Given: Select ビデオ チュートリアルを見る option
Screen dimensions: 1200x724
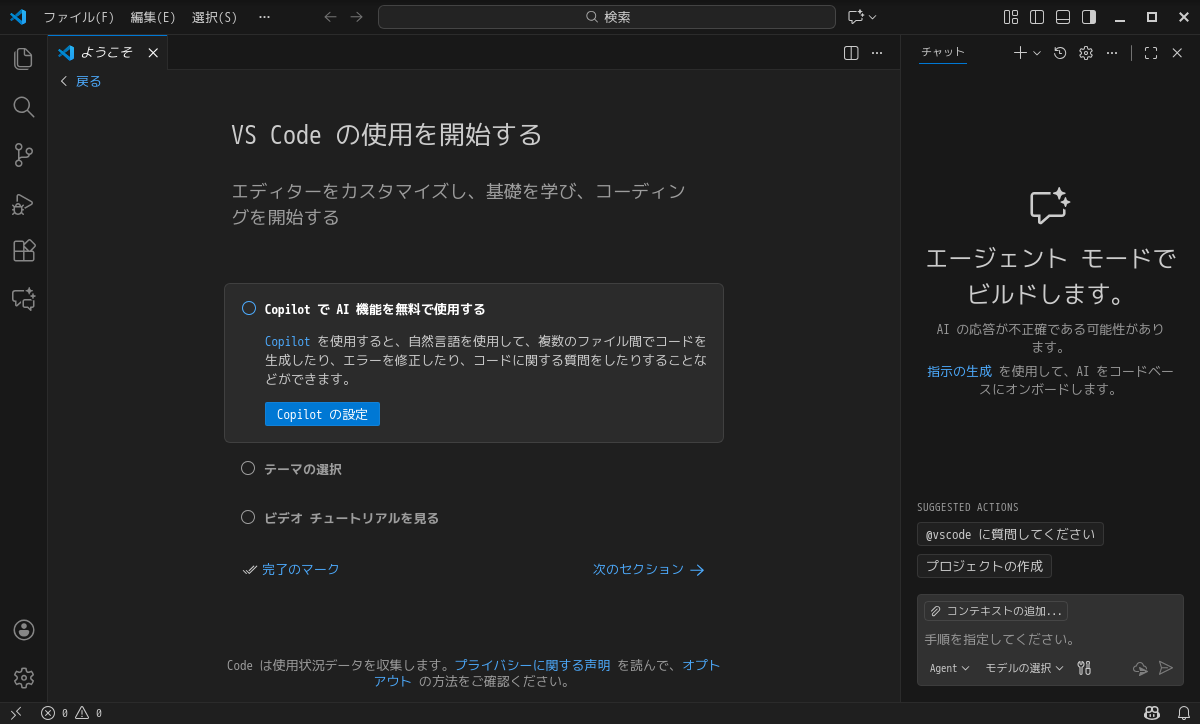Looking at the screenshot, I should [x=248, y=517].
